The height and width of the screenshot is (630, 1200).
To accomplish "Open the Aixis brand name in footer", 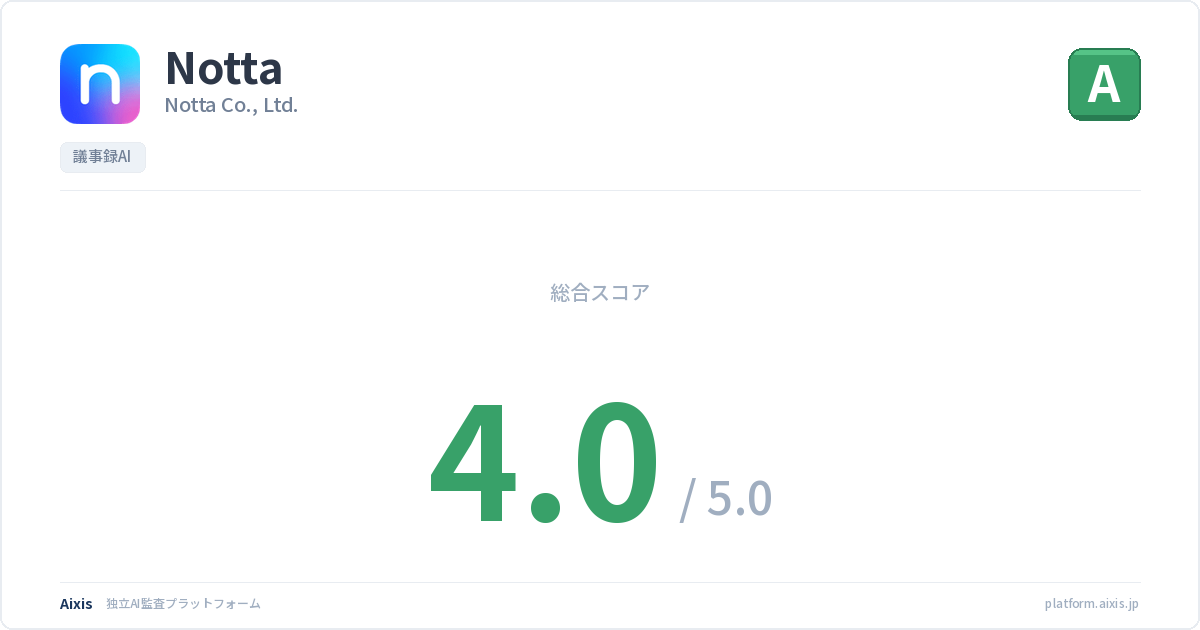I will pos(76,604).
